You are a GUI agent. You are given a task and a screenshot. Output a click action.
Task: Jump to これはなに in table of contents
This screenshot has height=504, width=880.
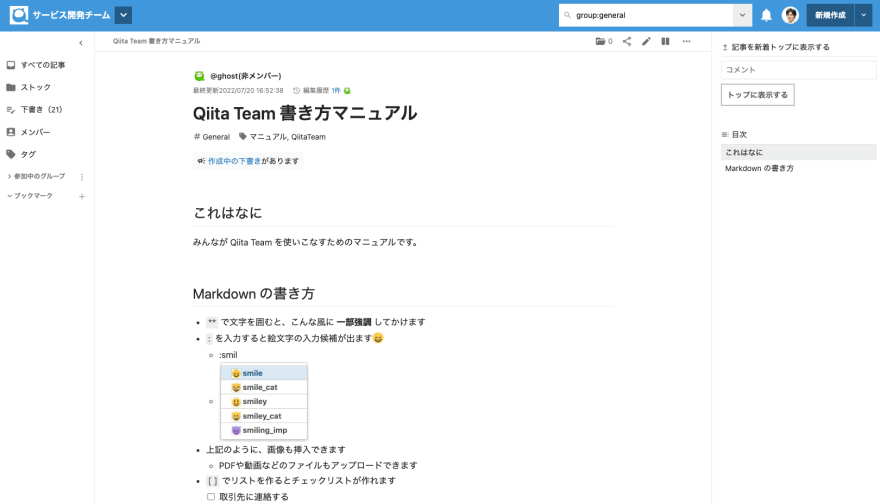click(x=798, y=152)
